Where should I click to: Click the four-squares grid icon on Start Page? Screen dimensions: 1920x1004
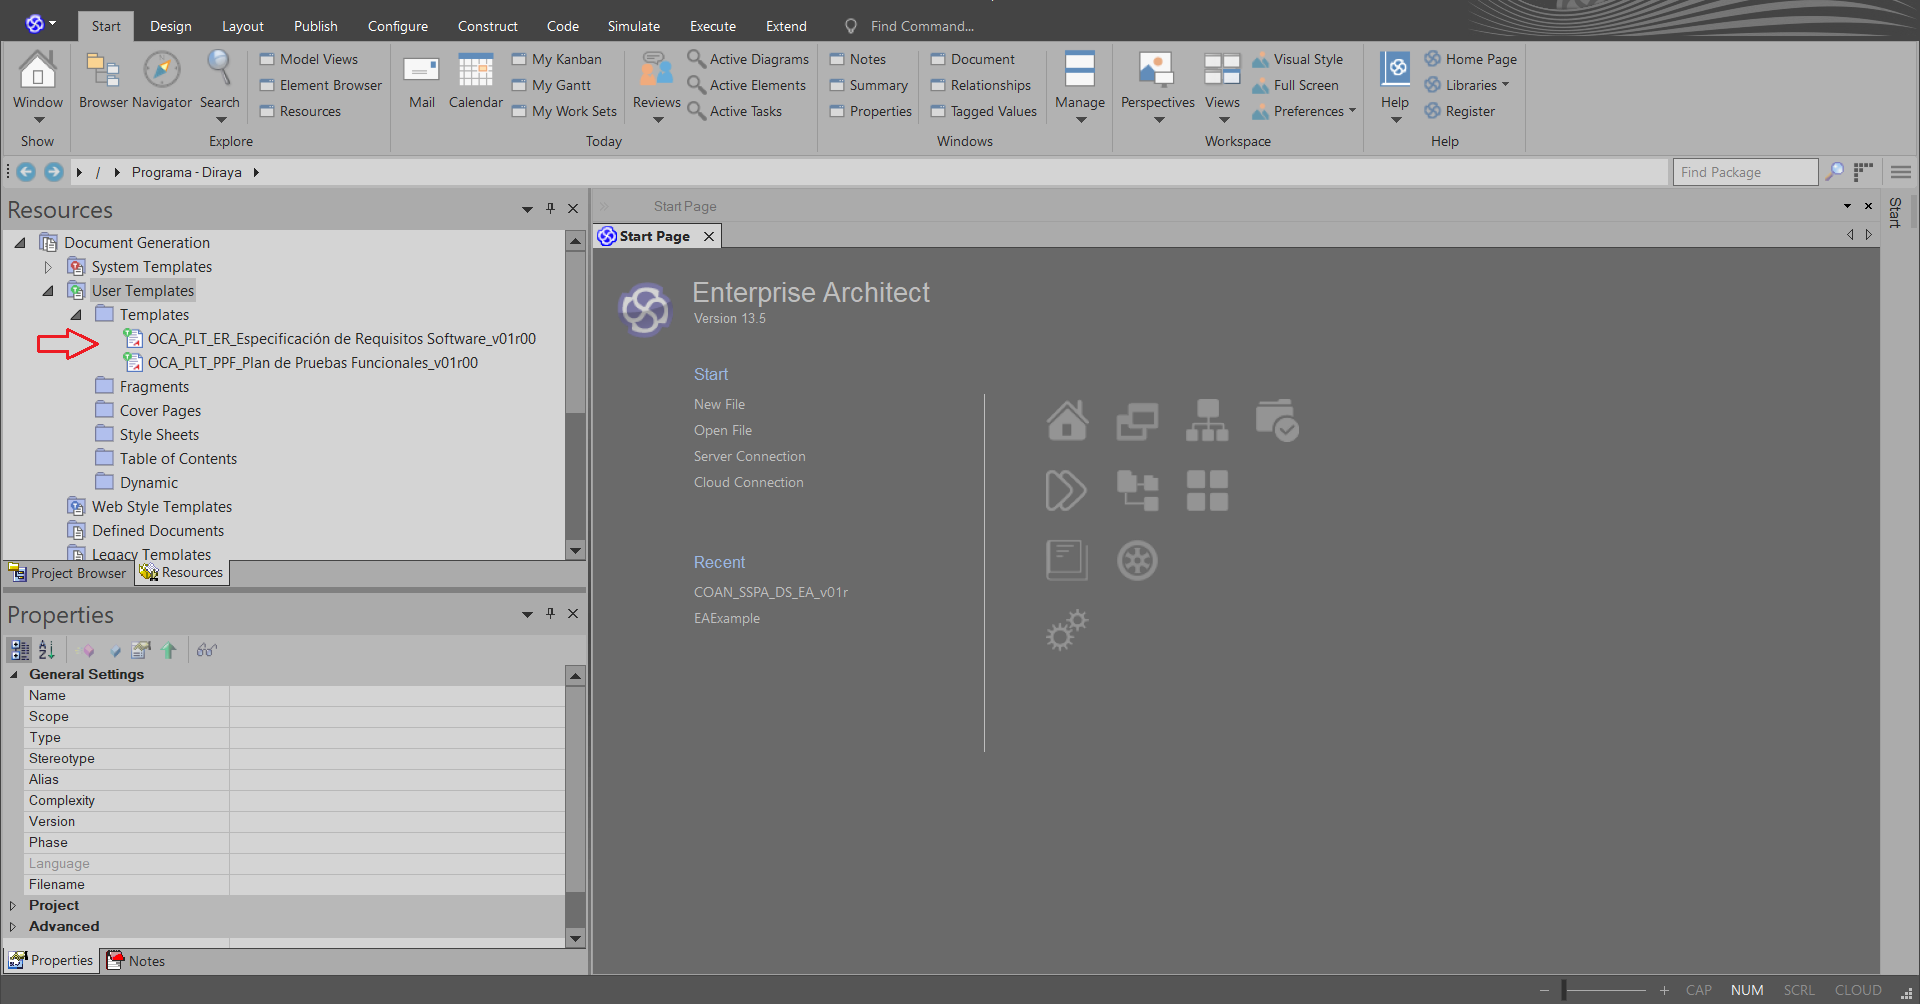pyautogui.click(x=1207, y=490)
